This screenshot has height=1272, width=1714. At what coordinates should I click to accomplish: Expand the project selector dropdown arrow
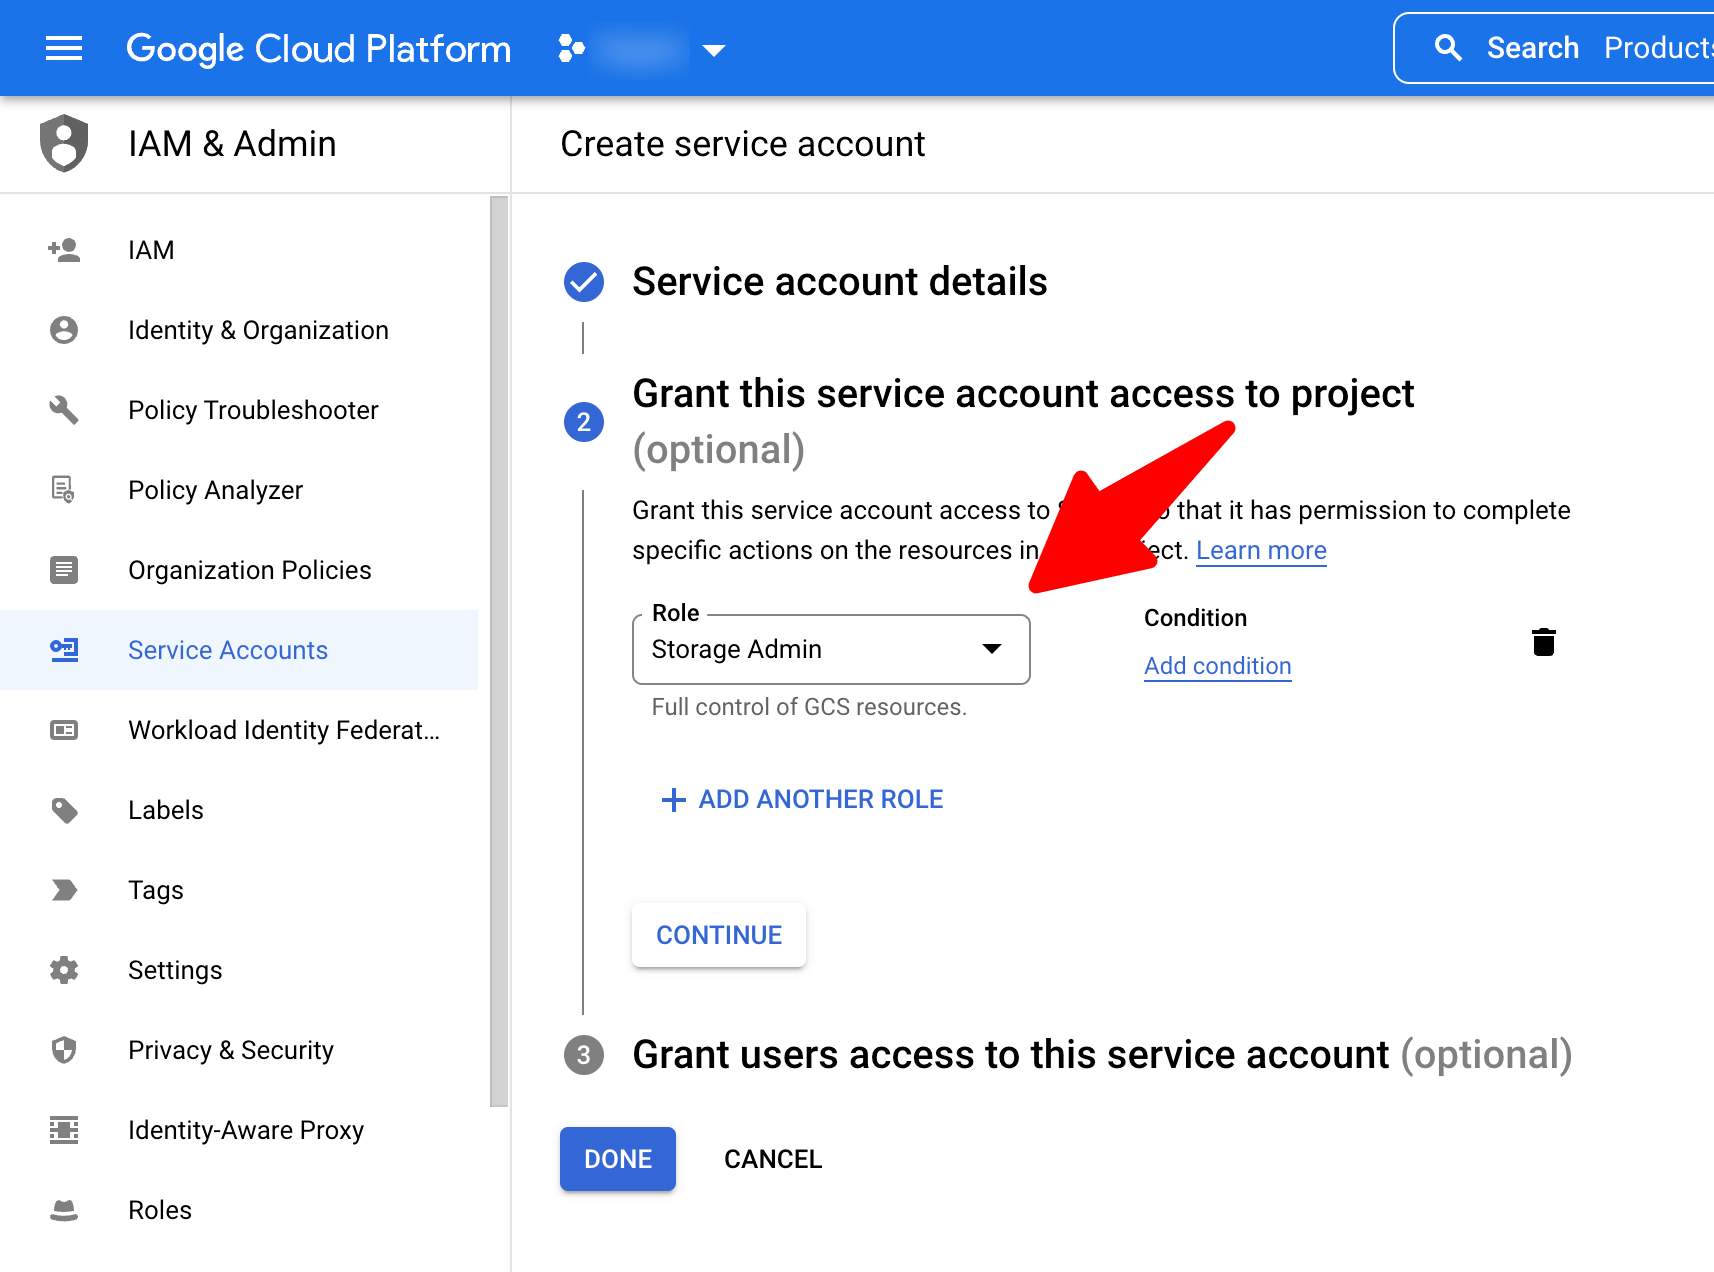pyautogui.click(x=713, y=50)
